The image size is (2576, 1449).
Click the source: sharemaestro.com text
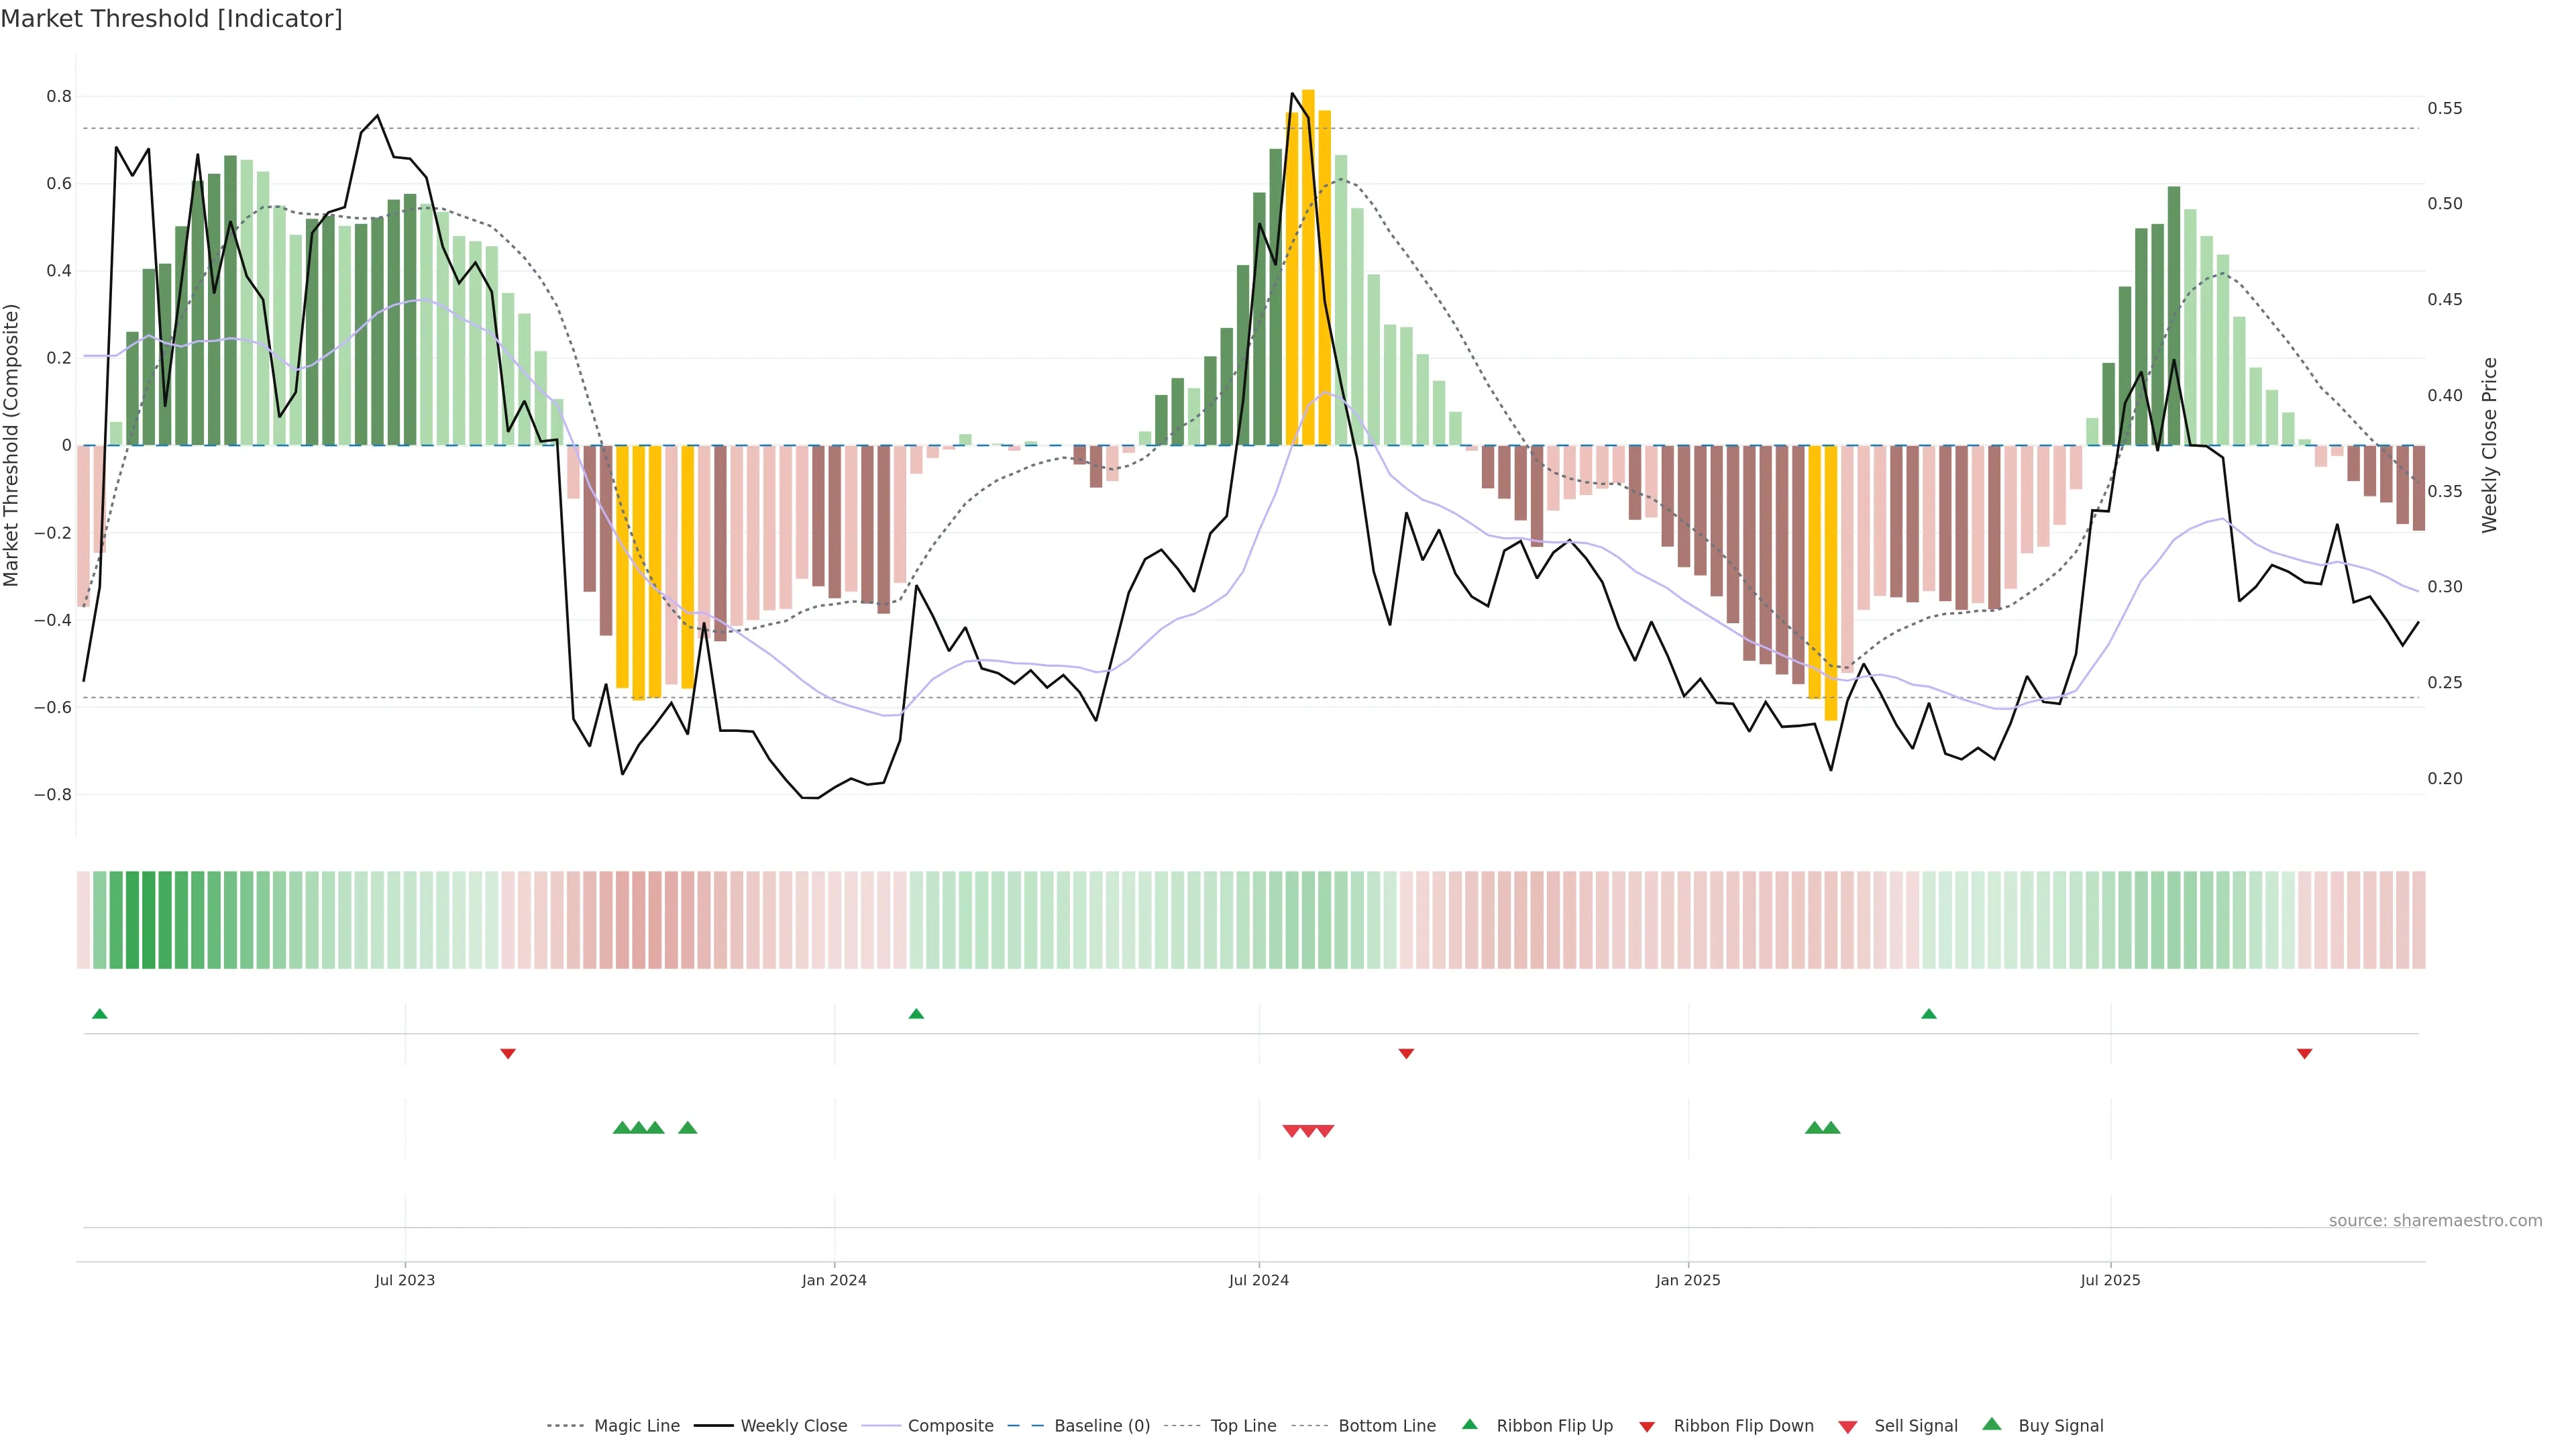[2435, 1221]
